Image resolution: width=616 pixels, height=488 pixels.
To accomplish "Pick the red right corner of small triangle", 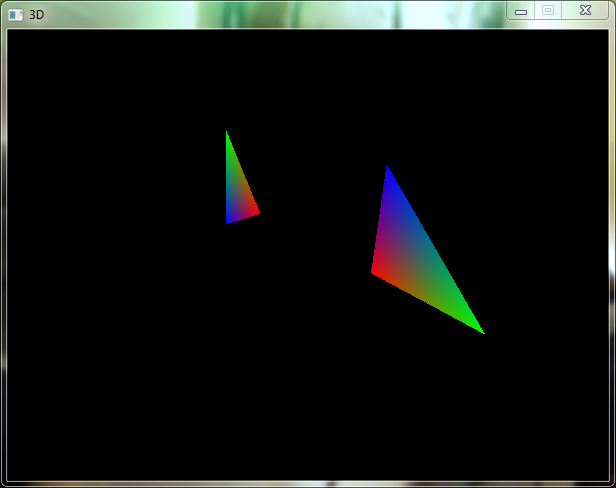I will [257, 211].
